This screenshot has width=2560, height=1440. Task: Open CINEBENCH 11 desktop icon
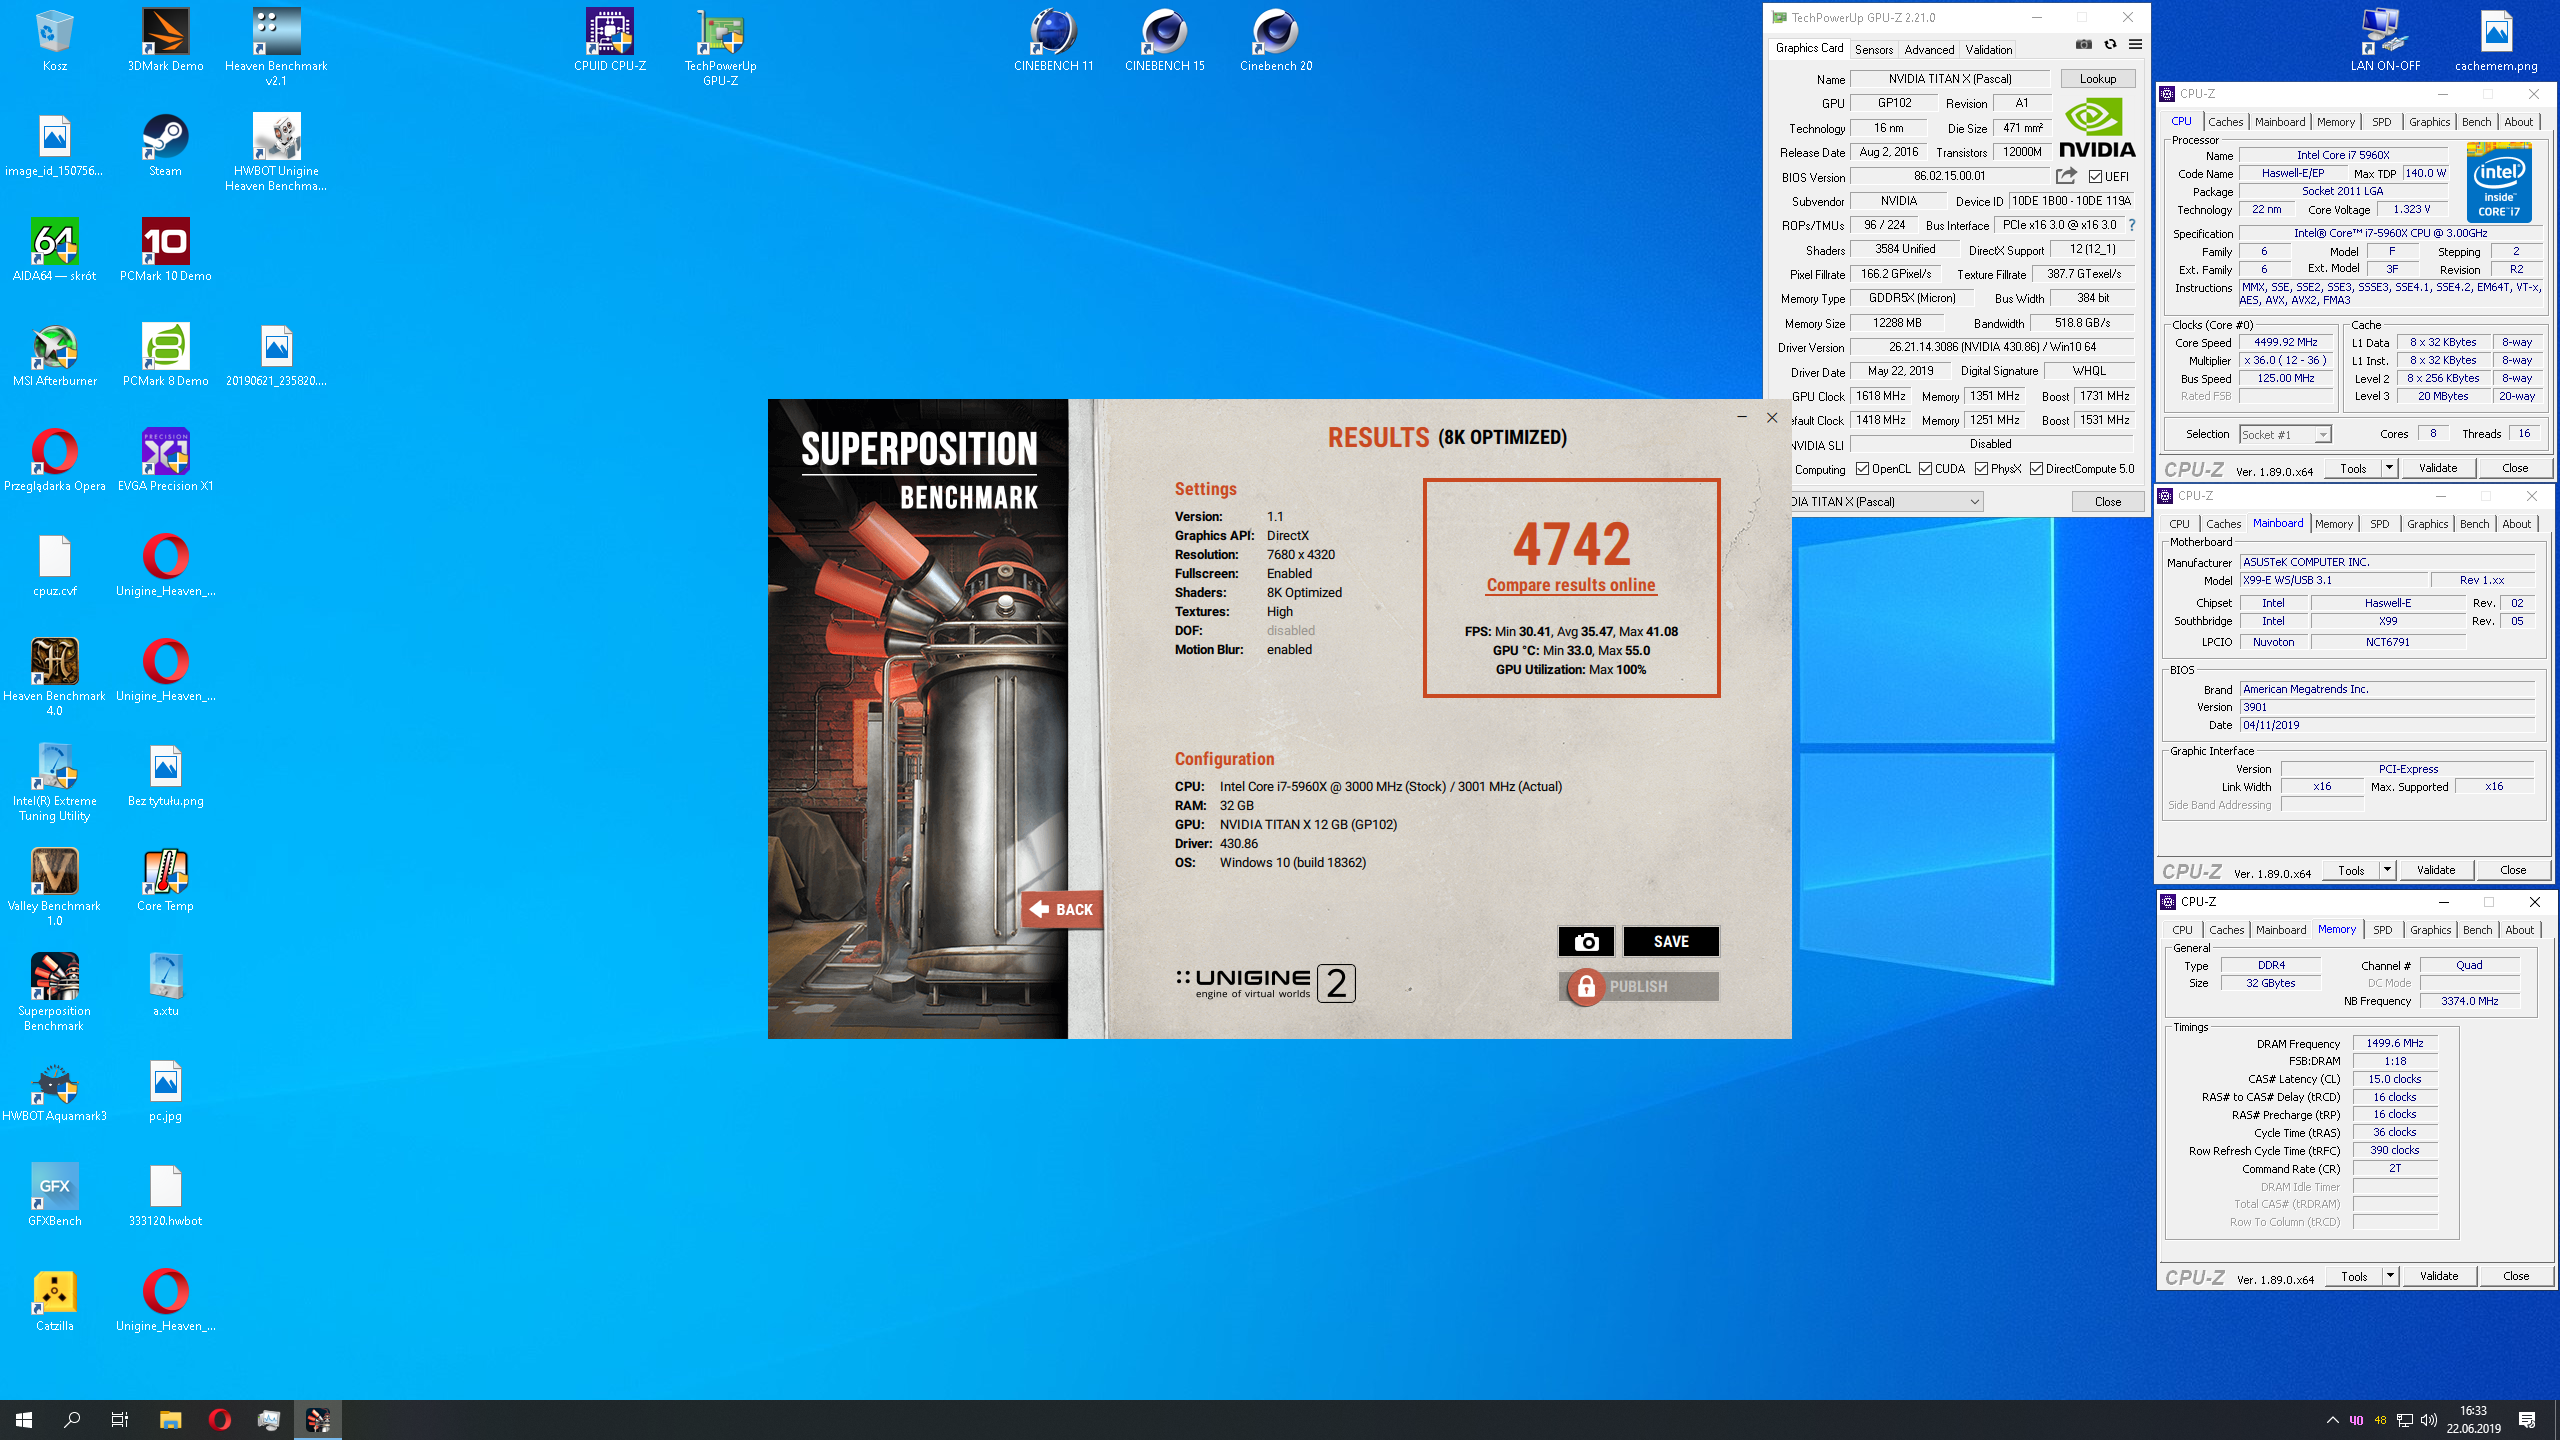pyautogui.click(x=1053, y=40)
